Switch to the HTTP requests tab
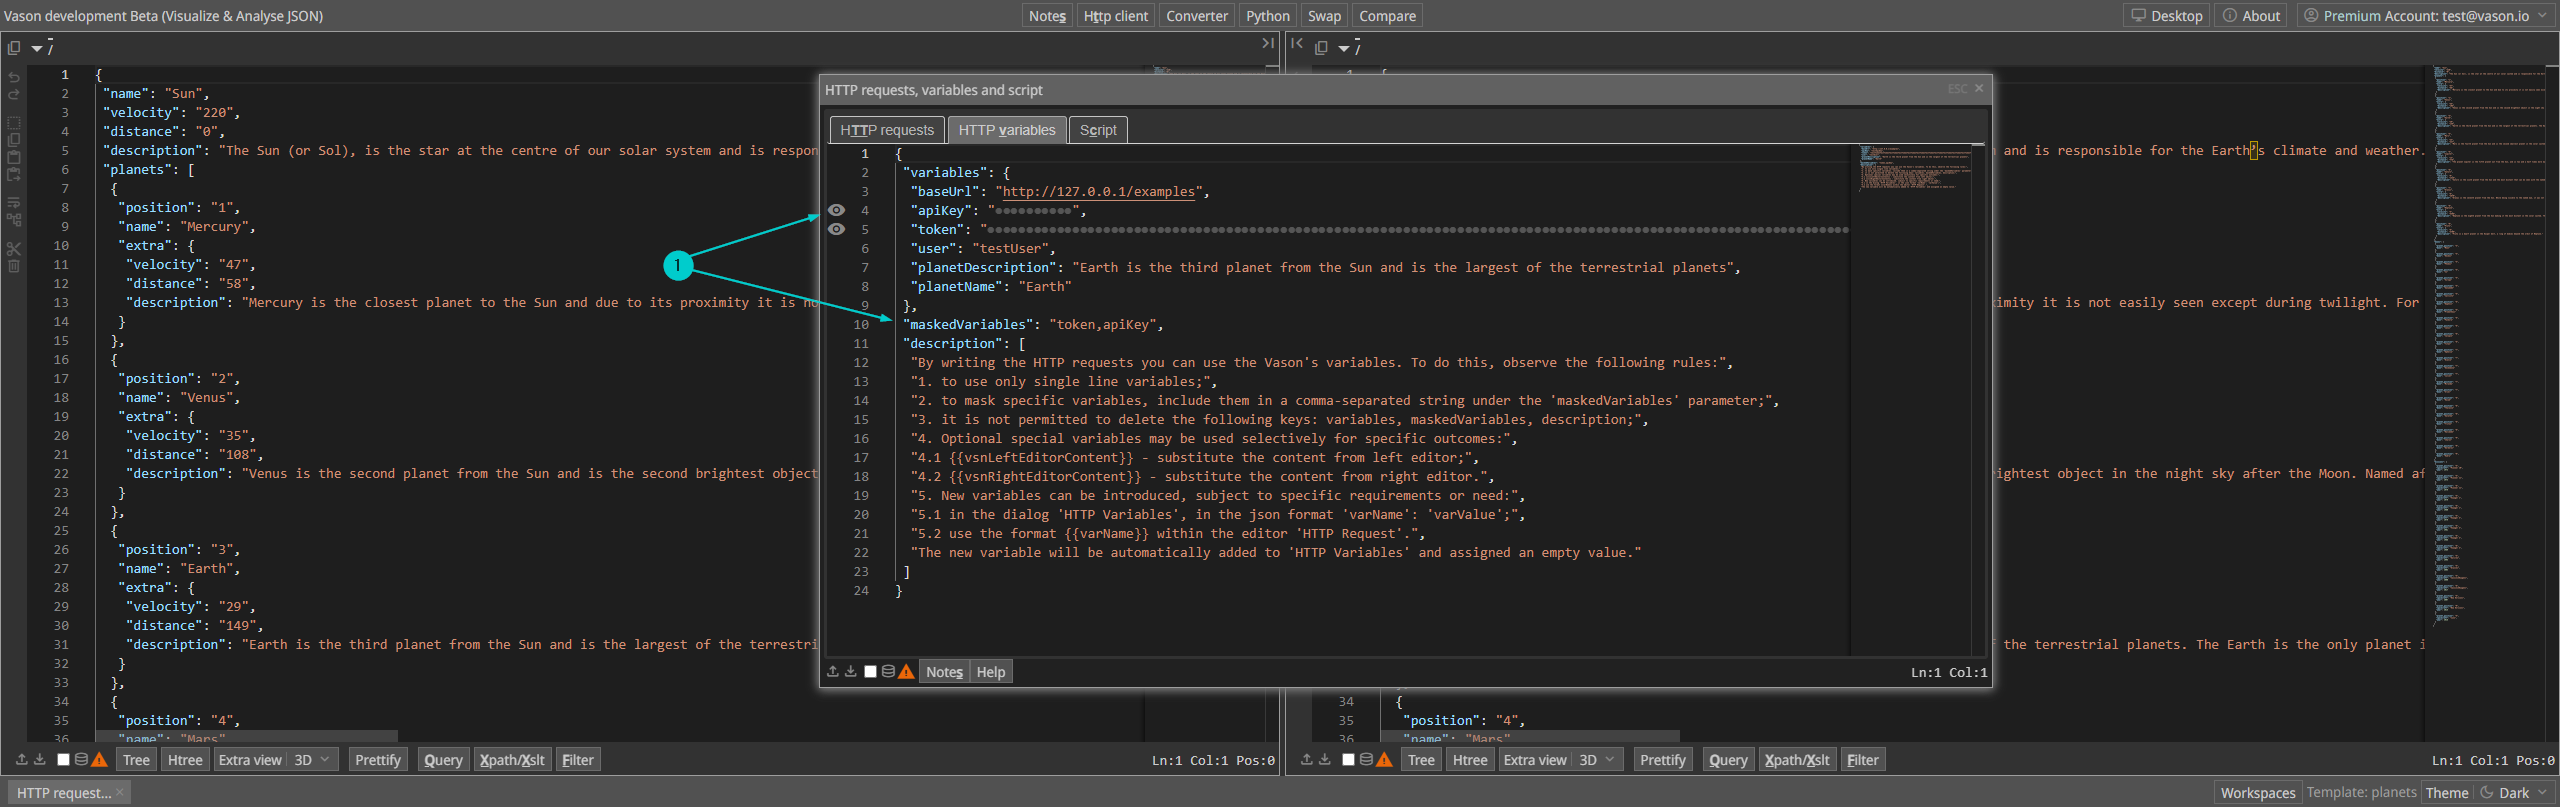 (887, 130)
